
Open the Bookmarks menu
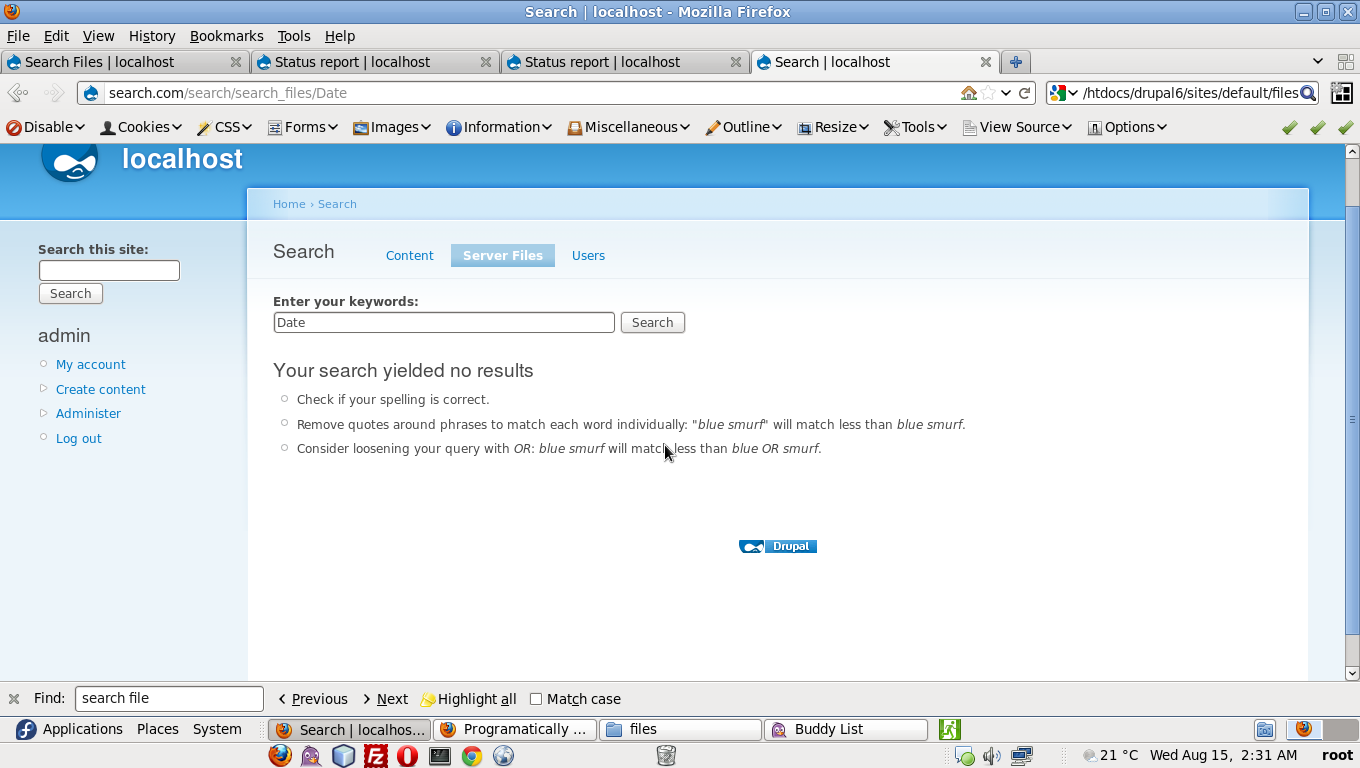226,36
